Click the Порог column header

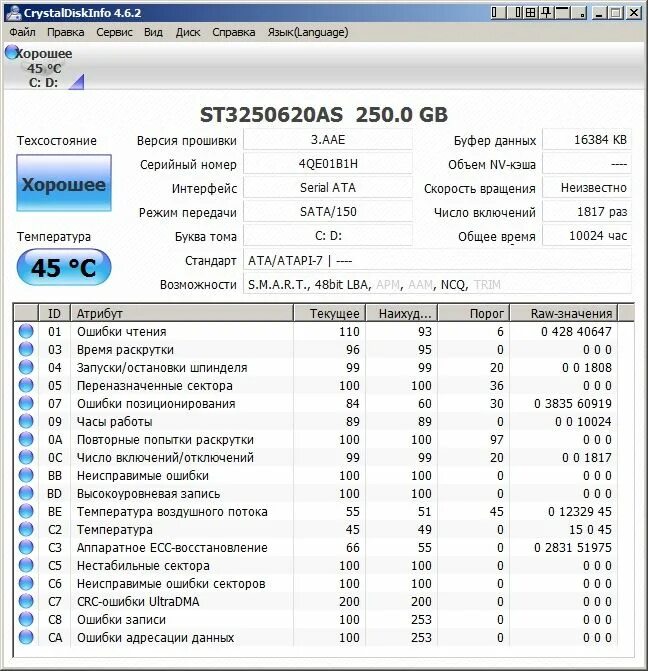click(474, 313)
